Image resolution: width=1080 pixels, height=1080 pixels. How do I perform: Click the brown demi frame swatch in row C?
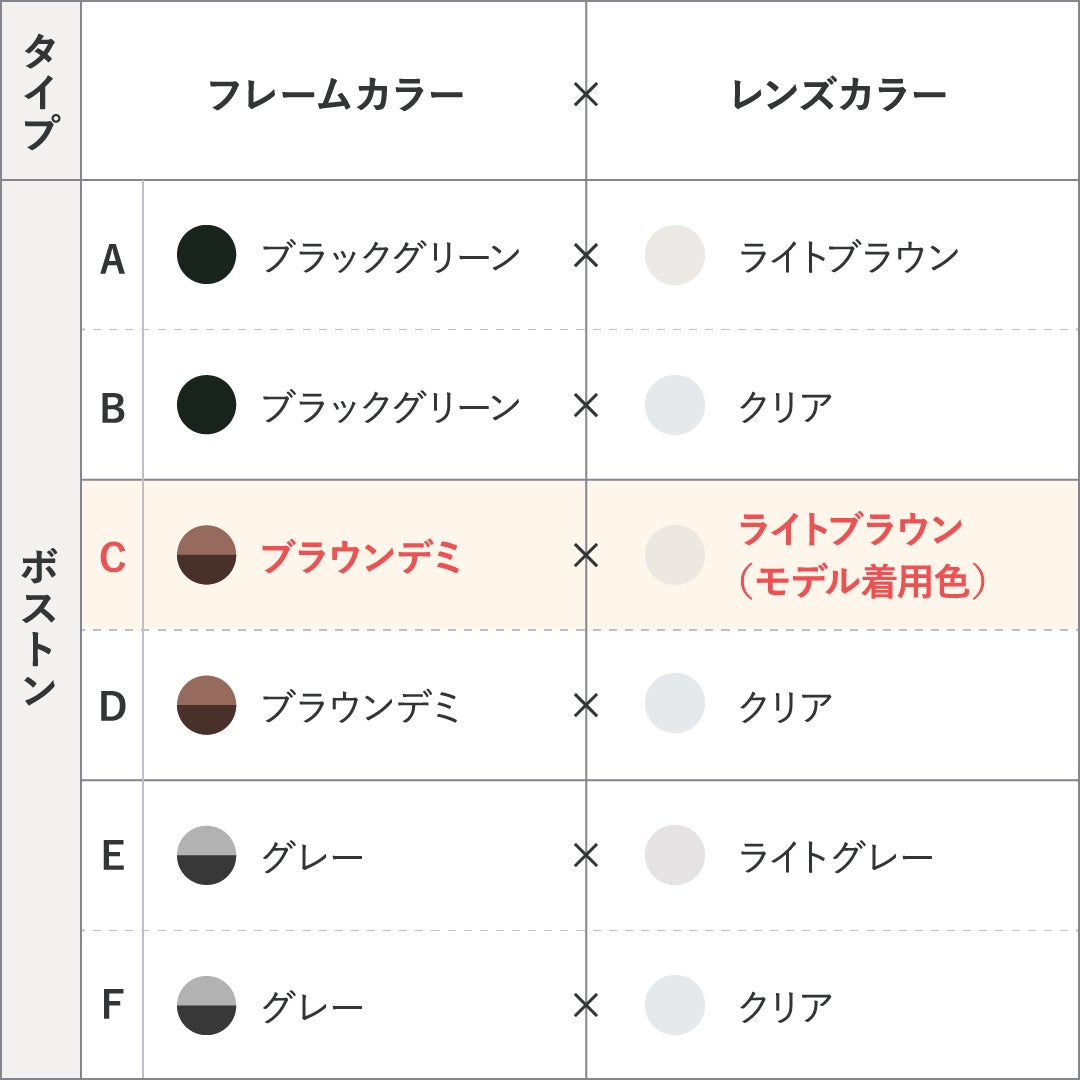pos(207,554)
